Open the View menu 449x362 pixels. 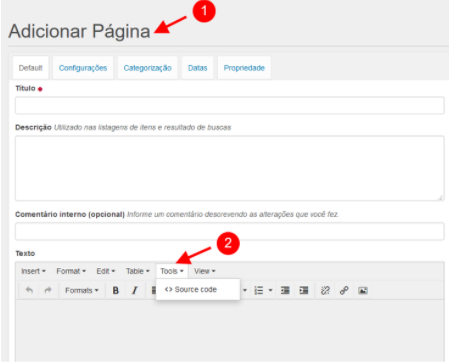(205, 271)
